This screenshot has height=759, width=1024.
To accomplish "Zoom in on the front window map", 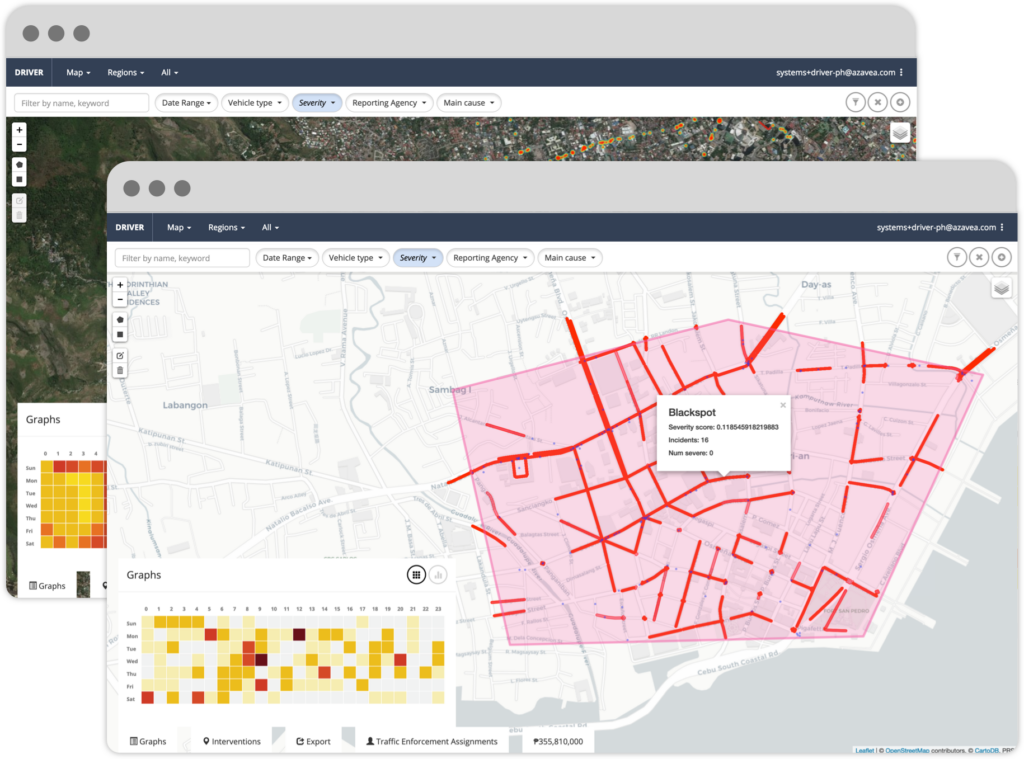I will (120, 285).
